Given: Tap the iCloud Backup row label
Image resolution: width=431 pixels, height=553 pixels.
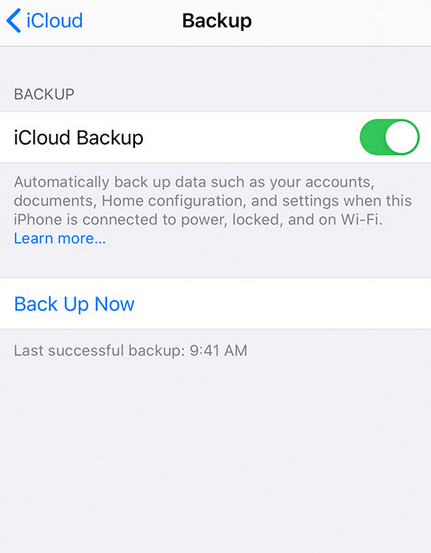Looking at the screenshot, I should click(x=79, y=138).
